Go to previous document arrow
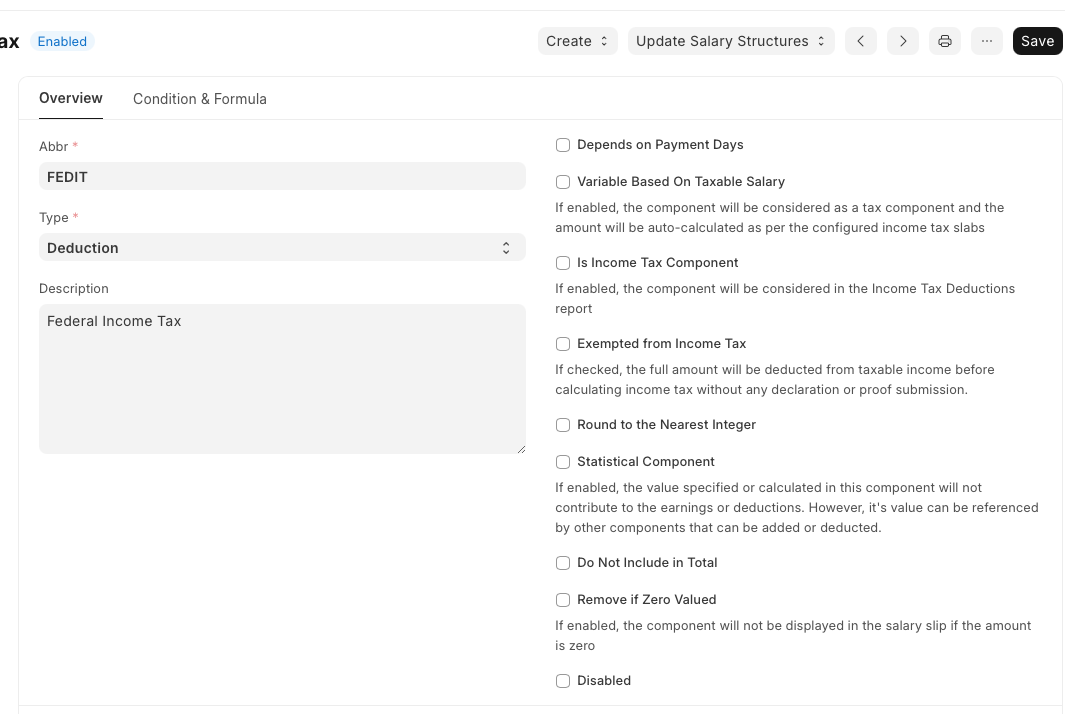Viewport: 1065px width, 714px height. (861, 41)
